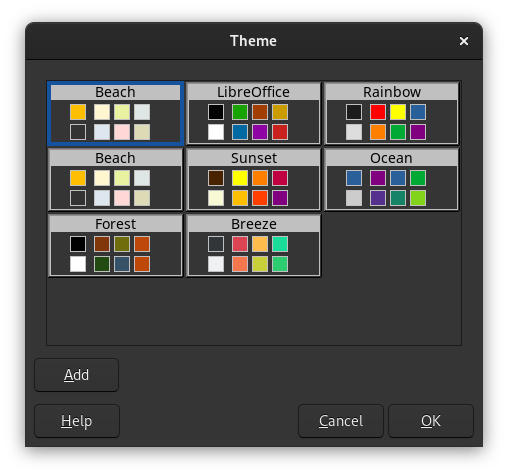Pick the Sunset theme

pyautogui.click(x=253, y=179)
